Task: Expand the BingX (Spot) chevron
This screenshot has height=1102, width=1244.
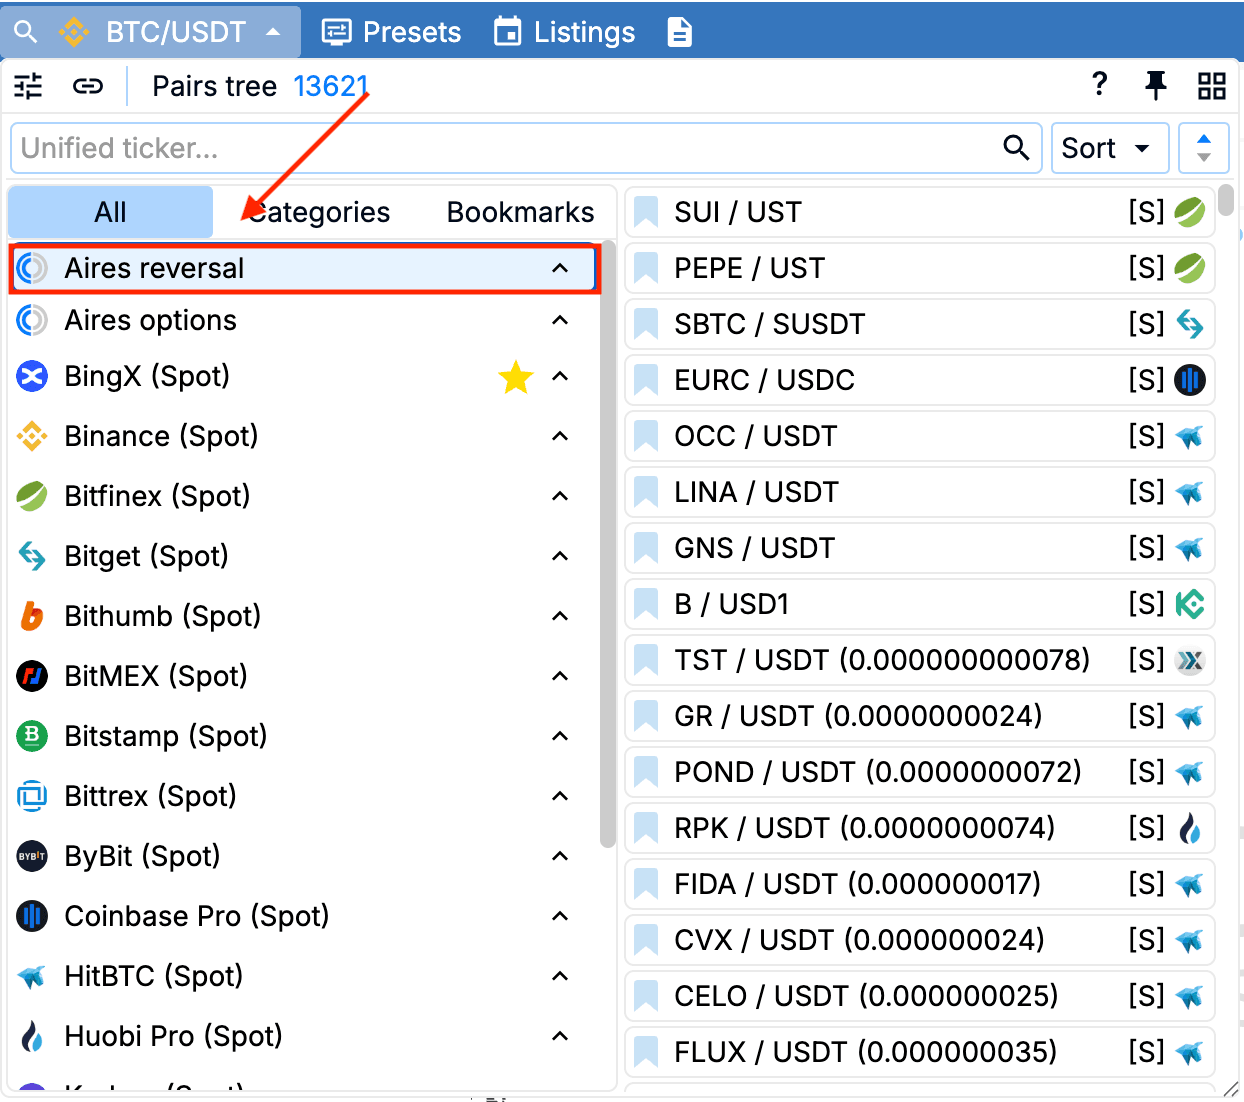Action: click(x=560, y=376)
